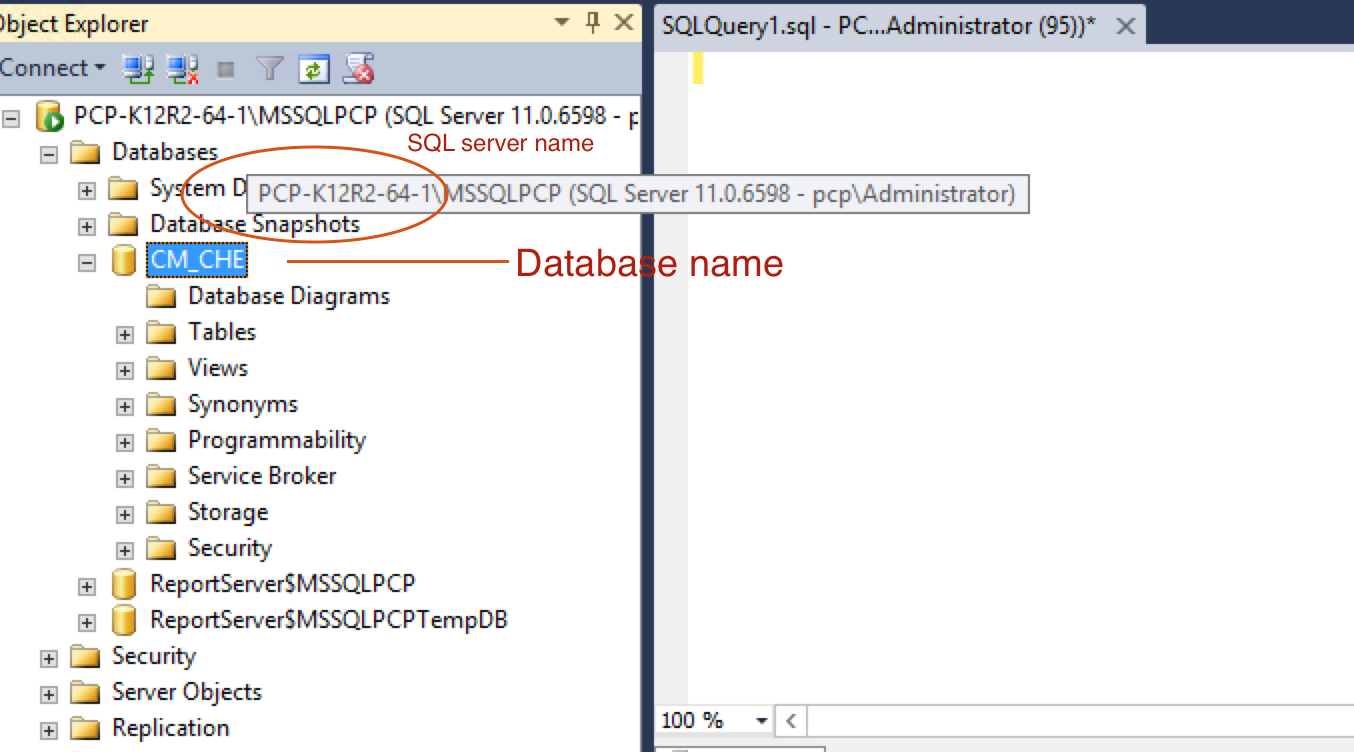Pin the Object Explorer panel

coord(595,22)
